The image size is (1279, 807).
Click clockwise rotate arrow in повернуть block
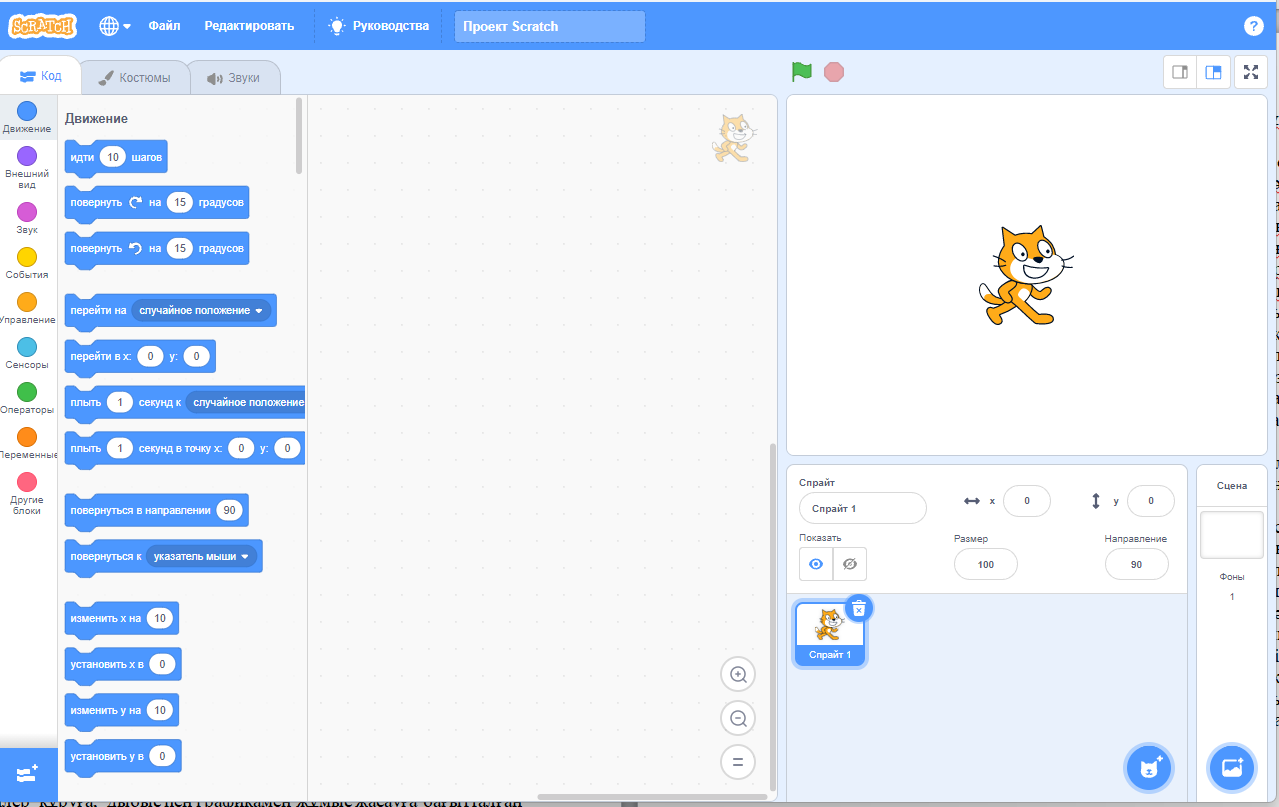coord(137,202)
